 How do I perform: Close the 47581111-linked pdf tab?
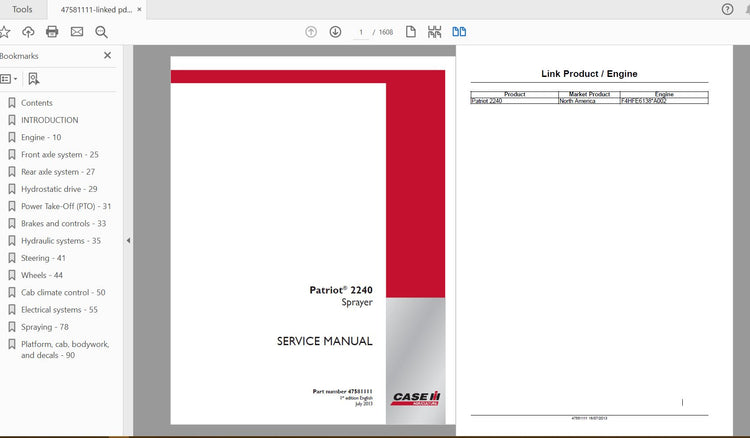[x=139, y=9]
